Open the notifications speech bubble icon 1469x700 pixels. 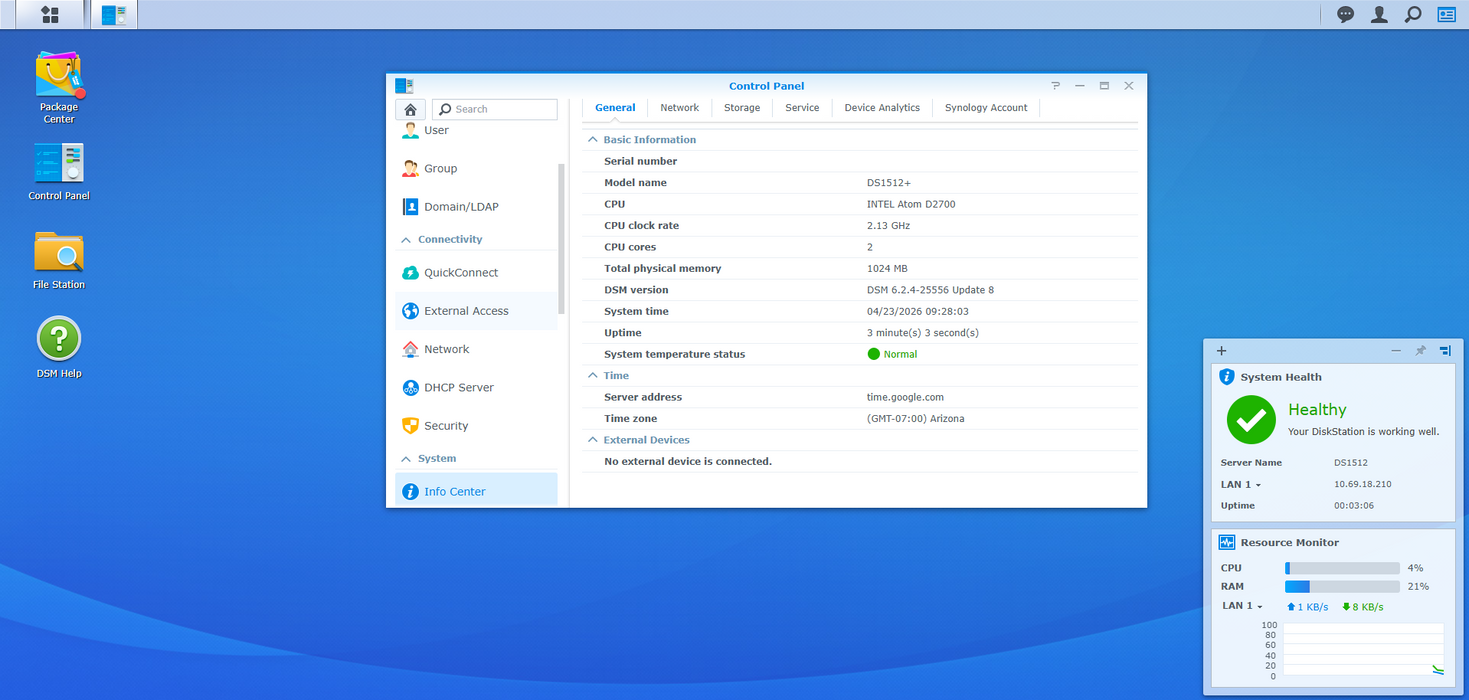point(1346,14)
